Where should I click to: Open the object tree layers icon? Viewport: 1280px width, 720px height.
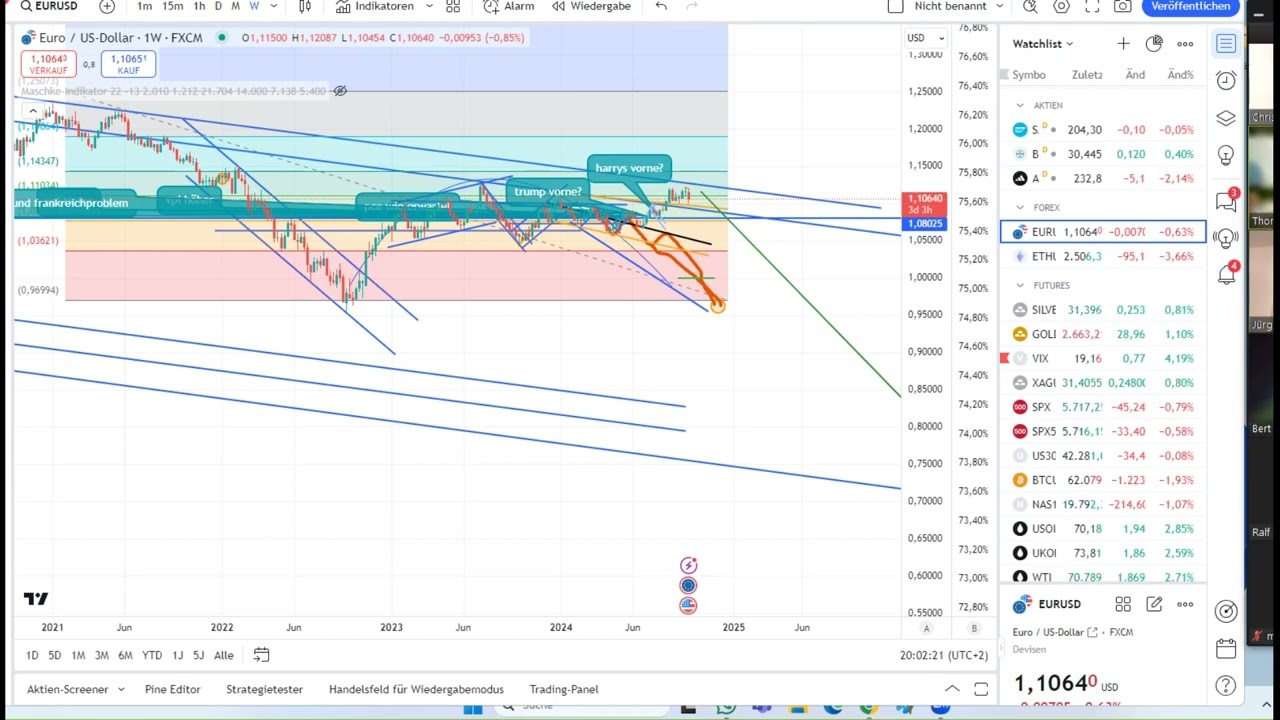[x=1226, y=118]
